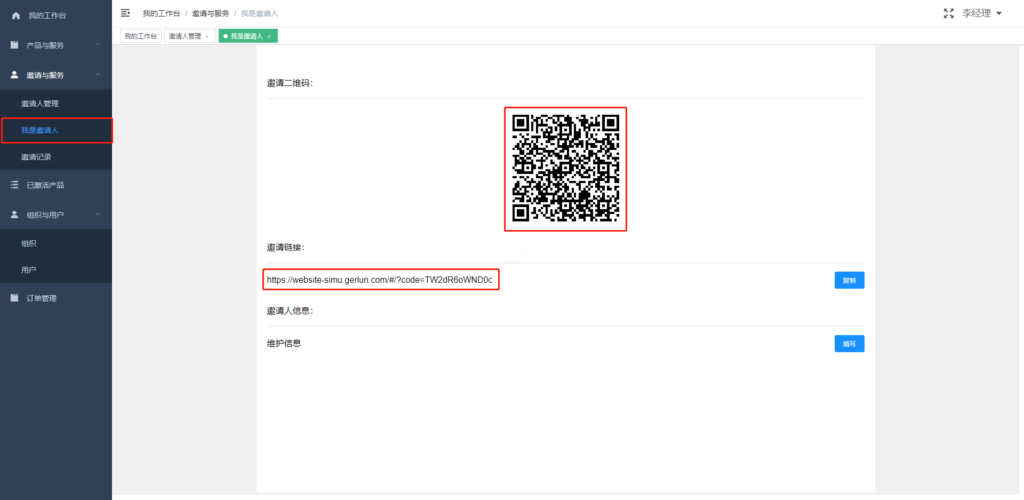Click the 订单管理 label in sidebar
The image size is (1024, 500).
[42, 298]
